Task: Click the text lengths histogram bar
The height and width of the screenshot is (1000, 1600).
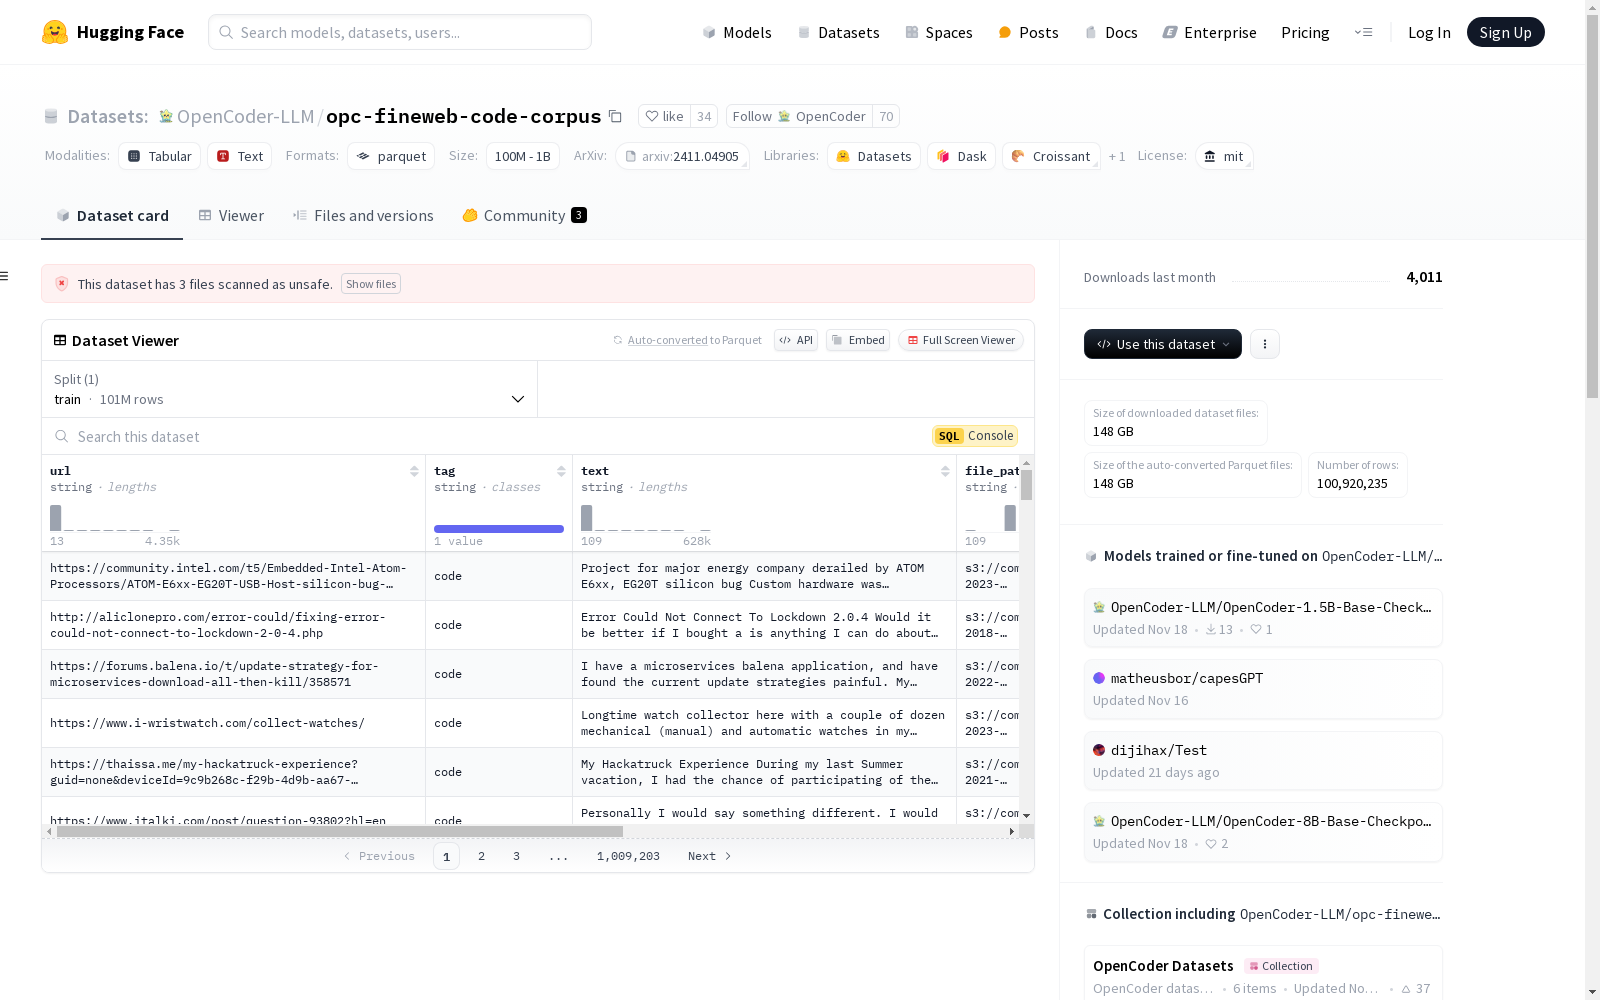Action: coord(587,518)
